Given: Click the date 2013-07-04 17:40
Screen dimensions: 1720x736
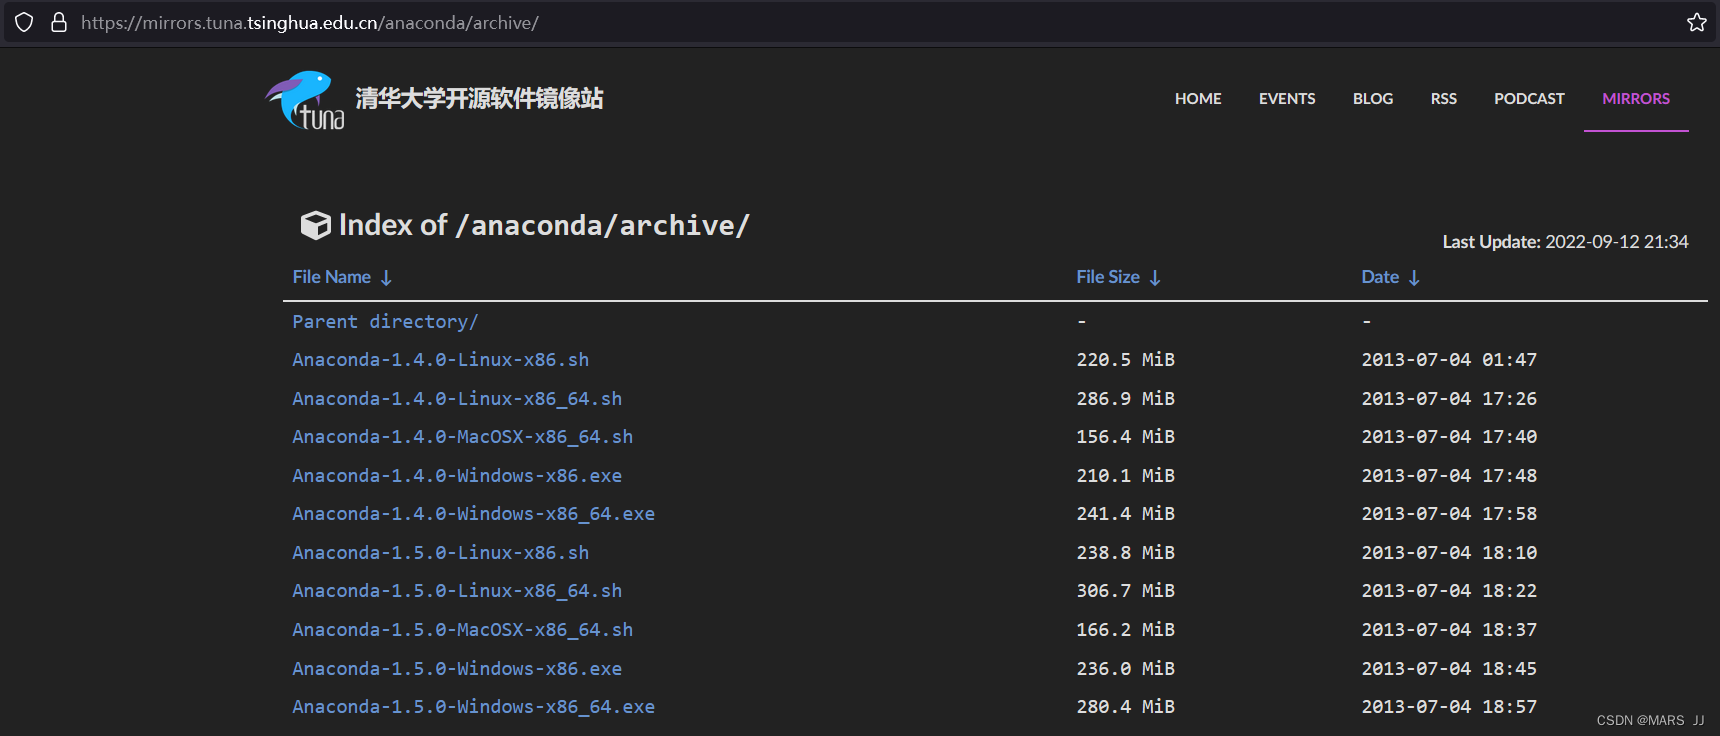Looking at the screenshot, I should [1449, 437].
